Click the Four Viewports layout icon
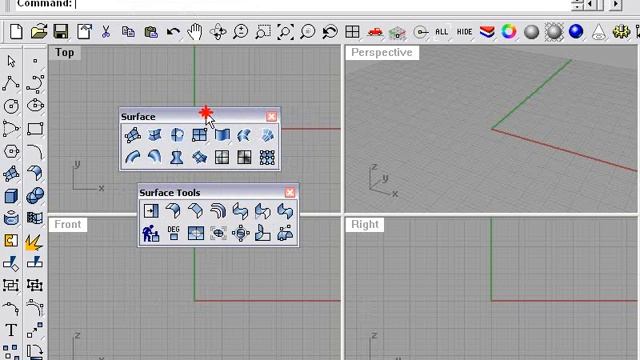This screenshot has width=640, height=360. coord(352,31)
